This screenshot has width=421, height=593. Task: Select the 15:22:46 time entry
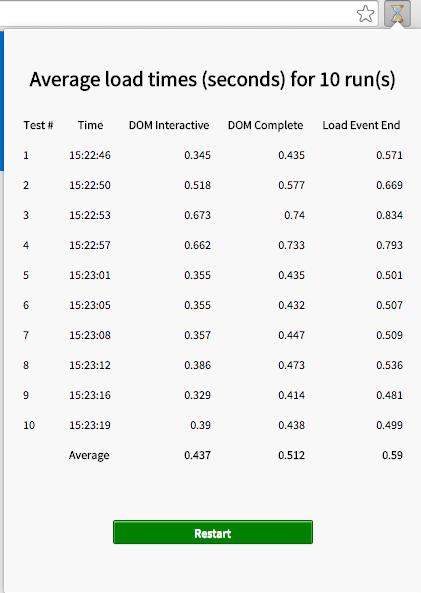90,155
